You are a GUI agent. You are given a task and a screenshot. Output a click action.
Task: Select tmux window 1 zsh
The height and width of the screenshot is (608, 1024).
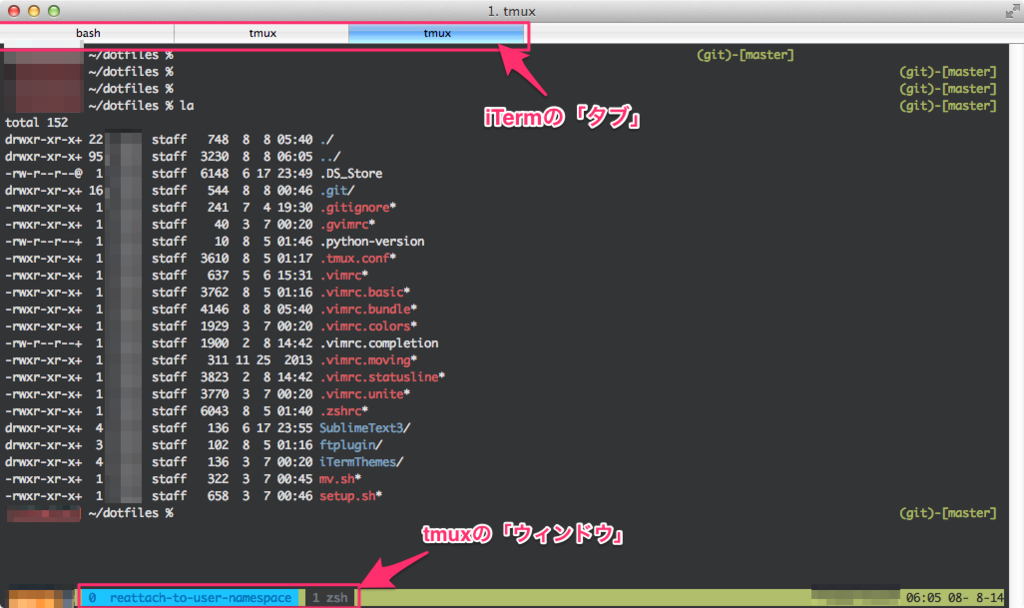coord(330,598)
